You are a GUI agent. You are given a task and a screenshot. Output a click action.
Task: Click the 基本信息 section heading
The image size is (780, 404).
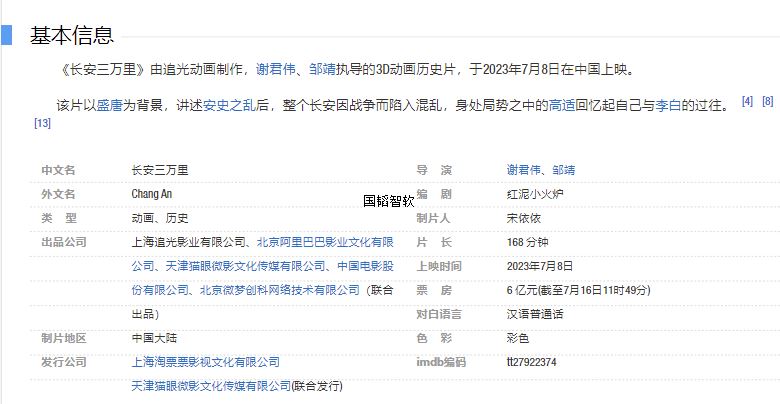72,36
